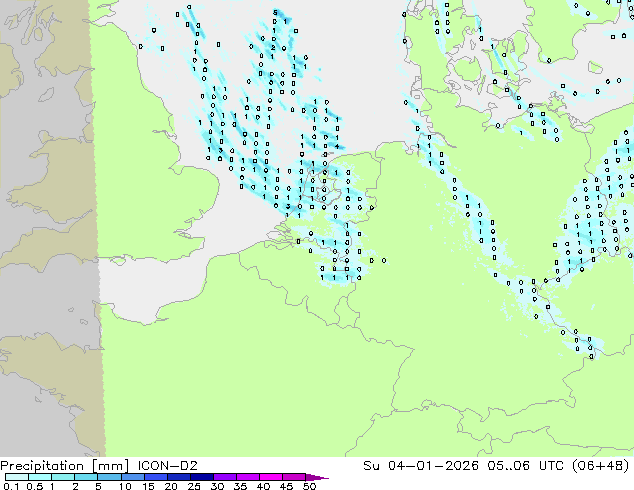Select the '10' legend scale value
634x490 pixels.
coord(125,486)
